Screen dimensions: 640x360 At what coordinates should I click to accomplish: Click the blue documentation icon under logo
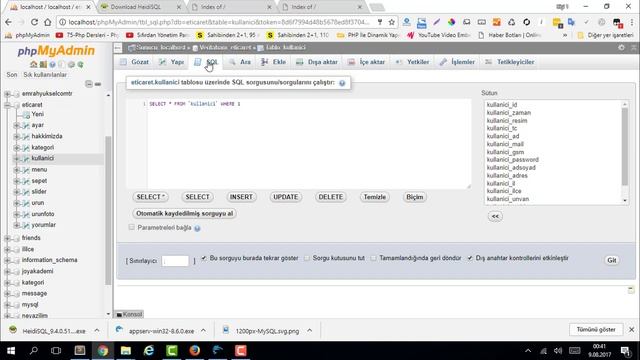click(52, 64)
